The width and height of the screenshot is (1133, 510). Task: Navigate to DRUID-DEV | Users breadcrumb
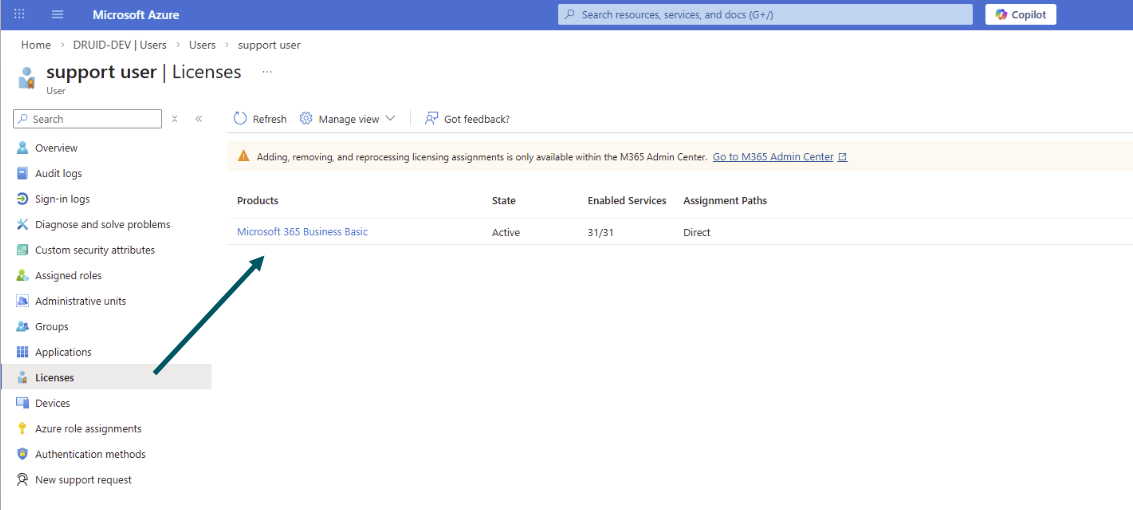pyautogui.click(x=119, y=45)
